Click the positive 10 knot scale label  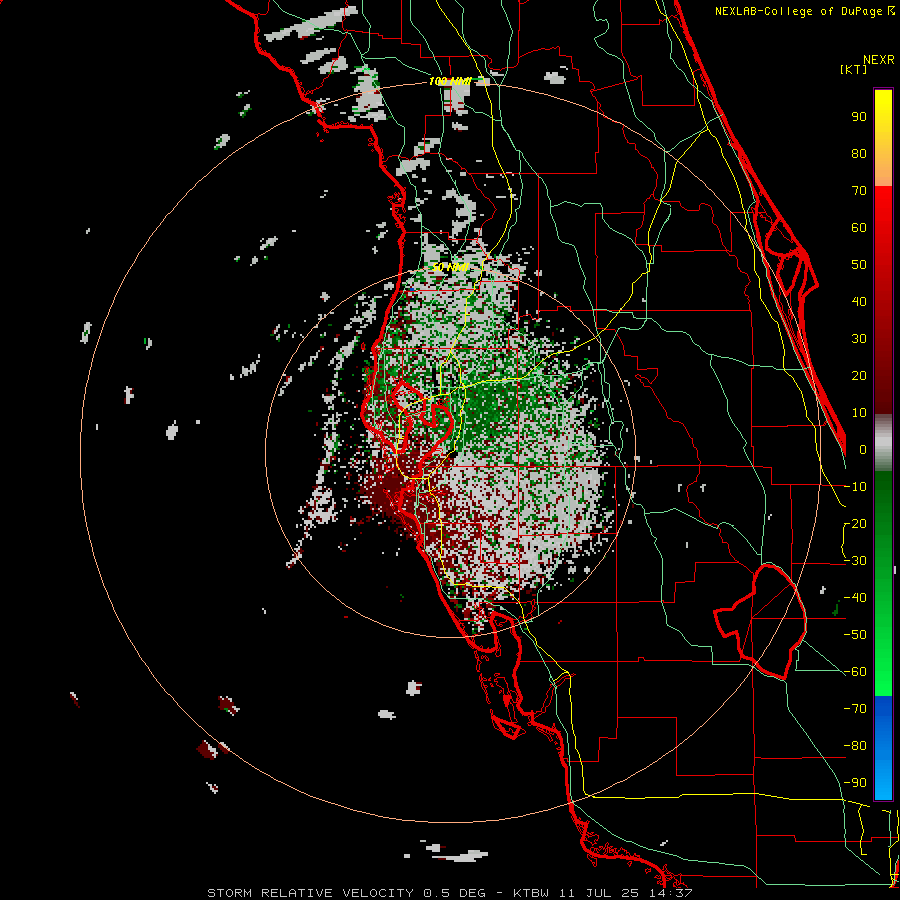pyautogui.click(x=859, y=413)
